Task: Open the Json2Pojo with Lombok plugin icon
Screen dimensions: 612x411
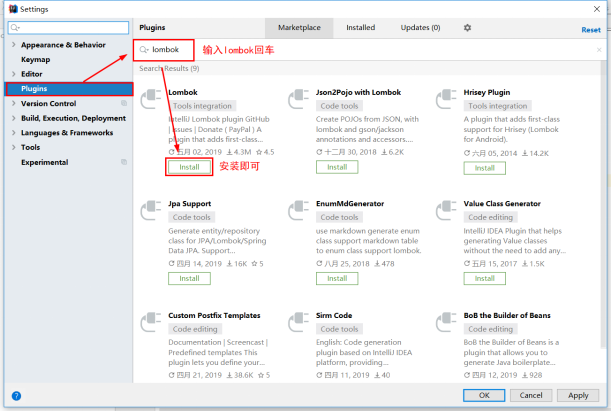Action: pyautogui.click(x=299, y=99)
